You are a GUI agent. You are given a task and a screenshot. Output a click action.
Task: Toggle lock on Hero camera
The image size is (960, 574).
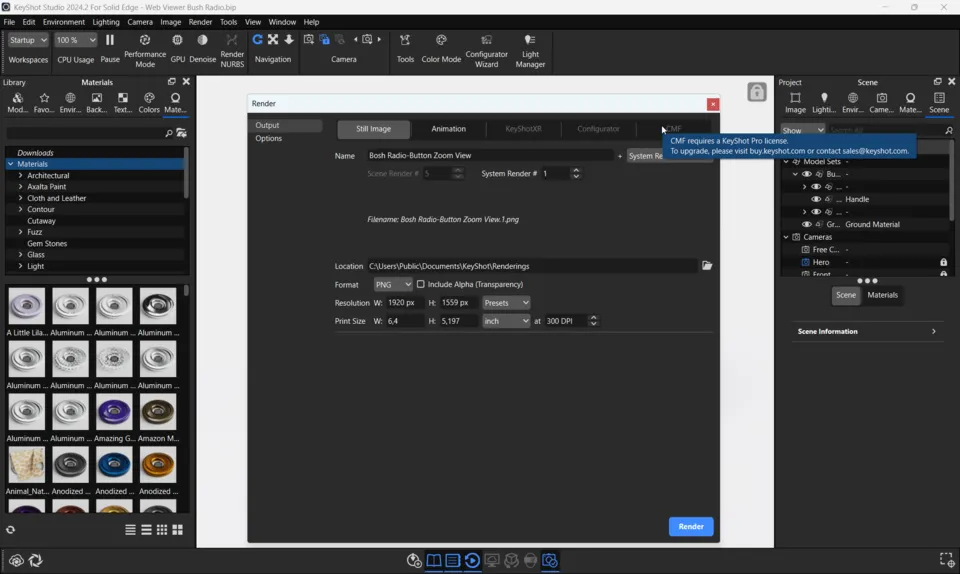click(943, 262)
